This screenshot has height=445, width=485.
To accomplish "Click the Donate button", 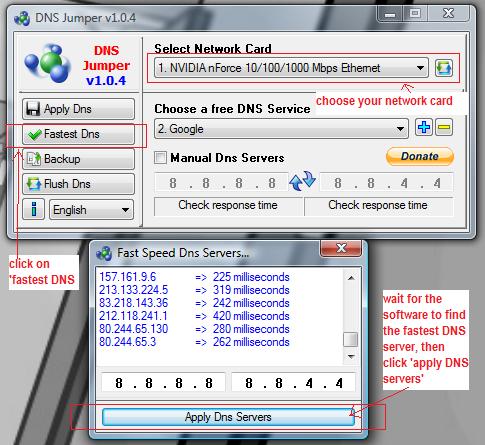I will point(420,156).
